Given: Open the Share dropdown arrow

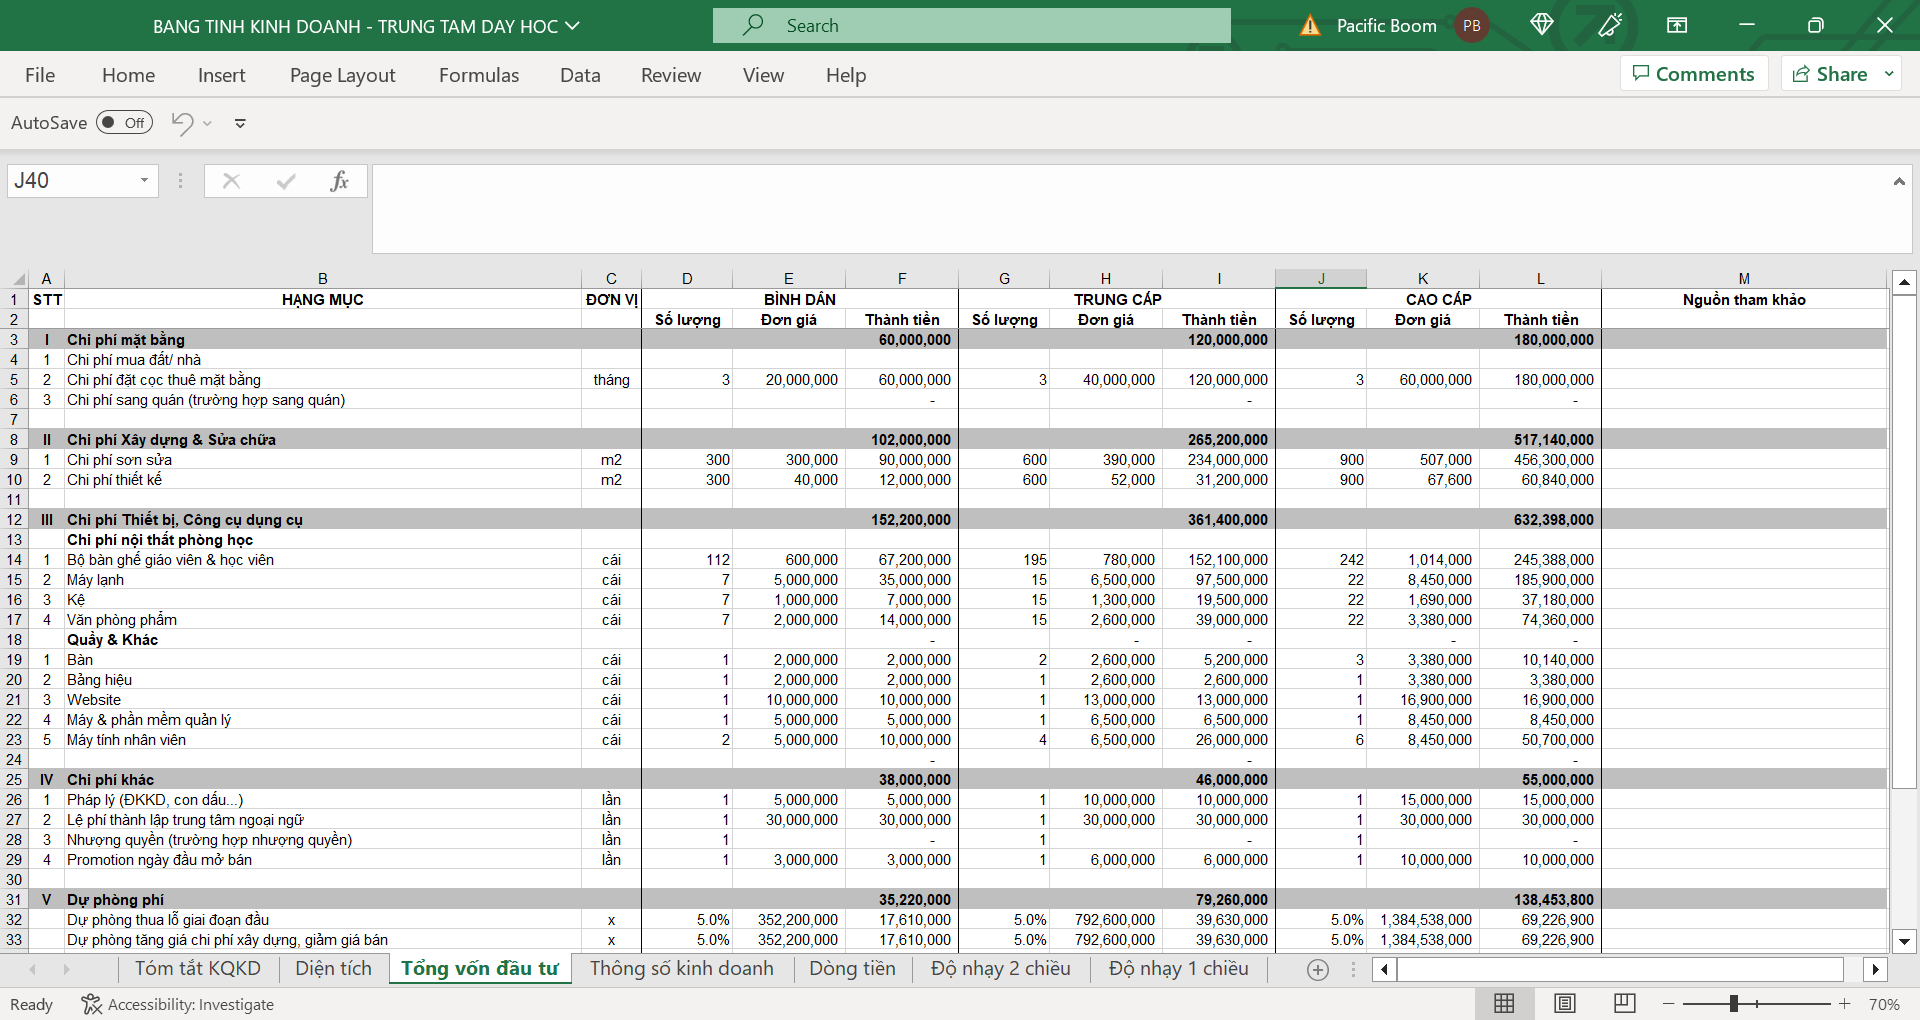Looking at the screenshot, I should pyautogui.click(x=1889, y=74).
